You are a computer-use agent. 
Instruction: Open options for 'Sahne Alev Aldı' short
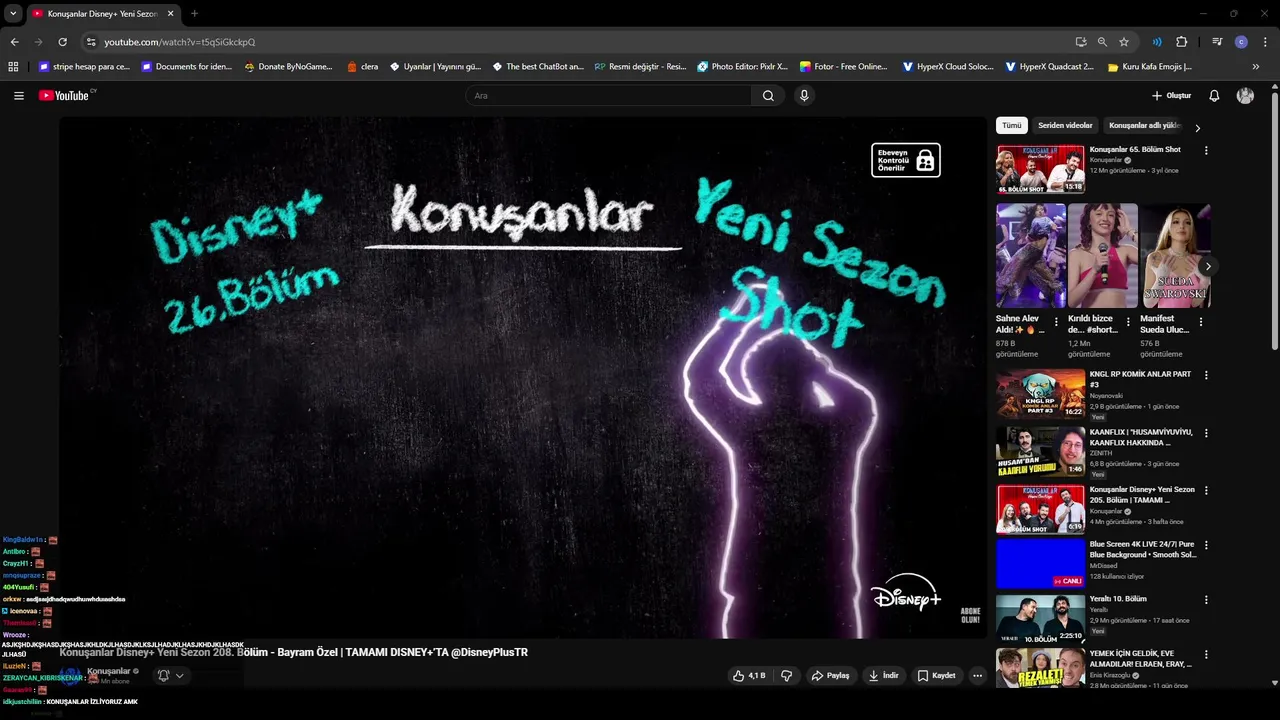[1056, 322]
